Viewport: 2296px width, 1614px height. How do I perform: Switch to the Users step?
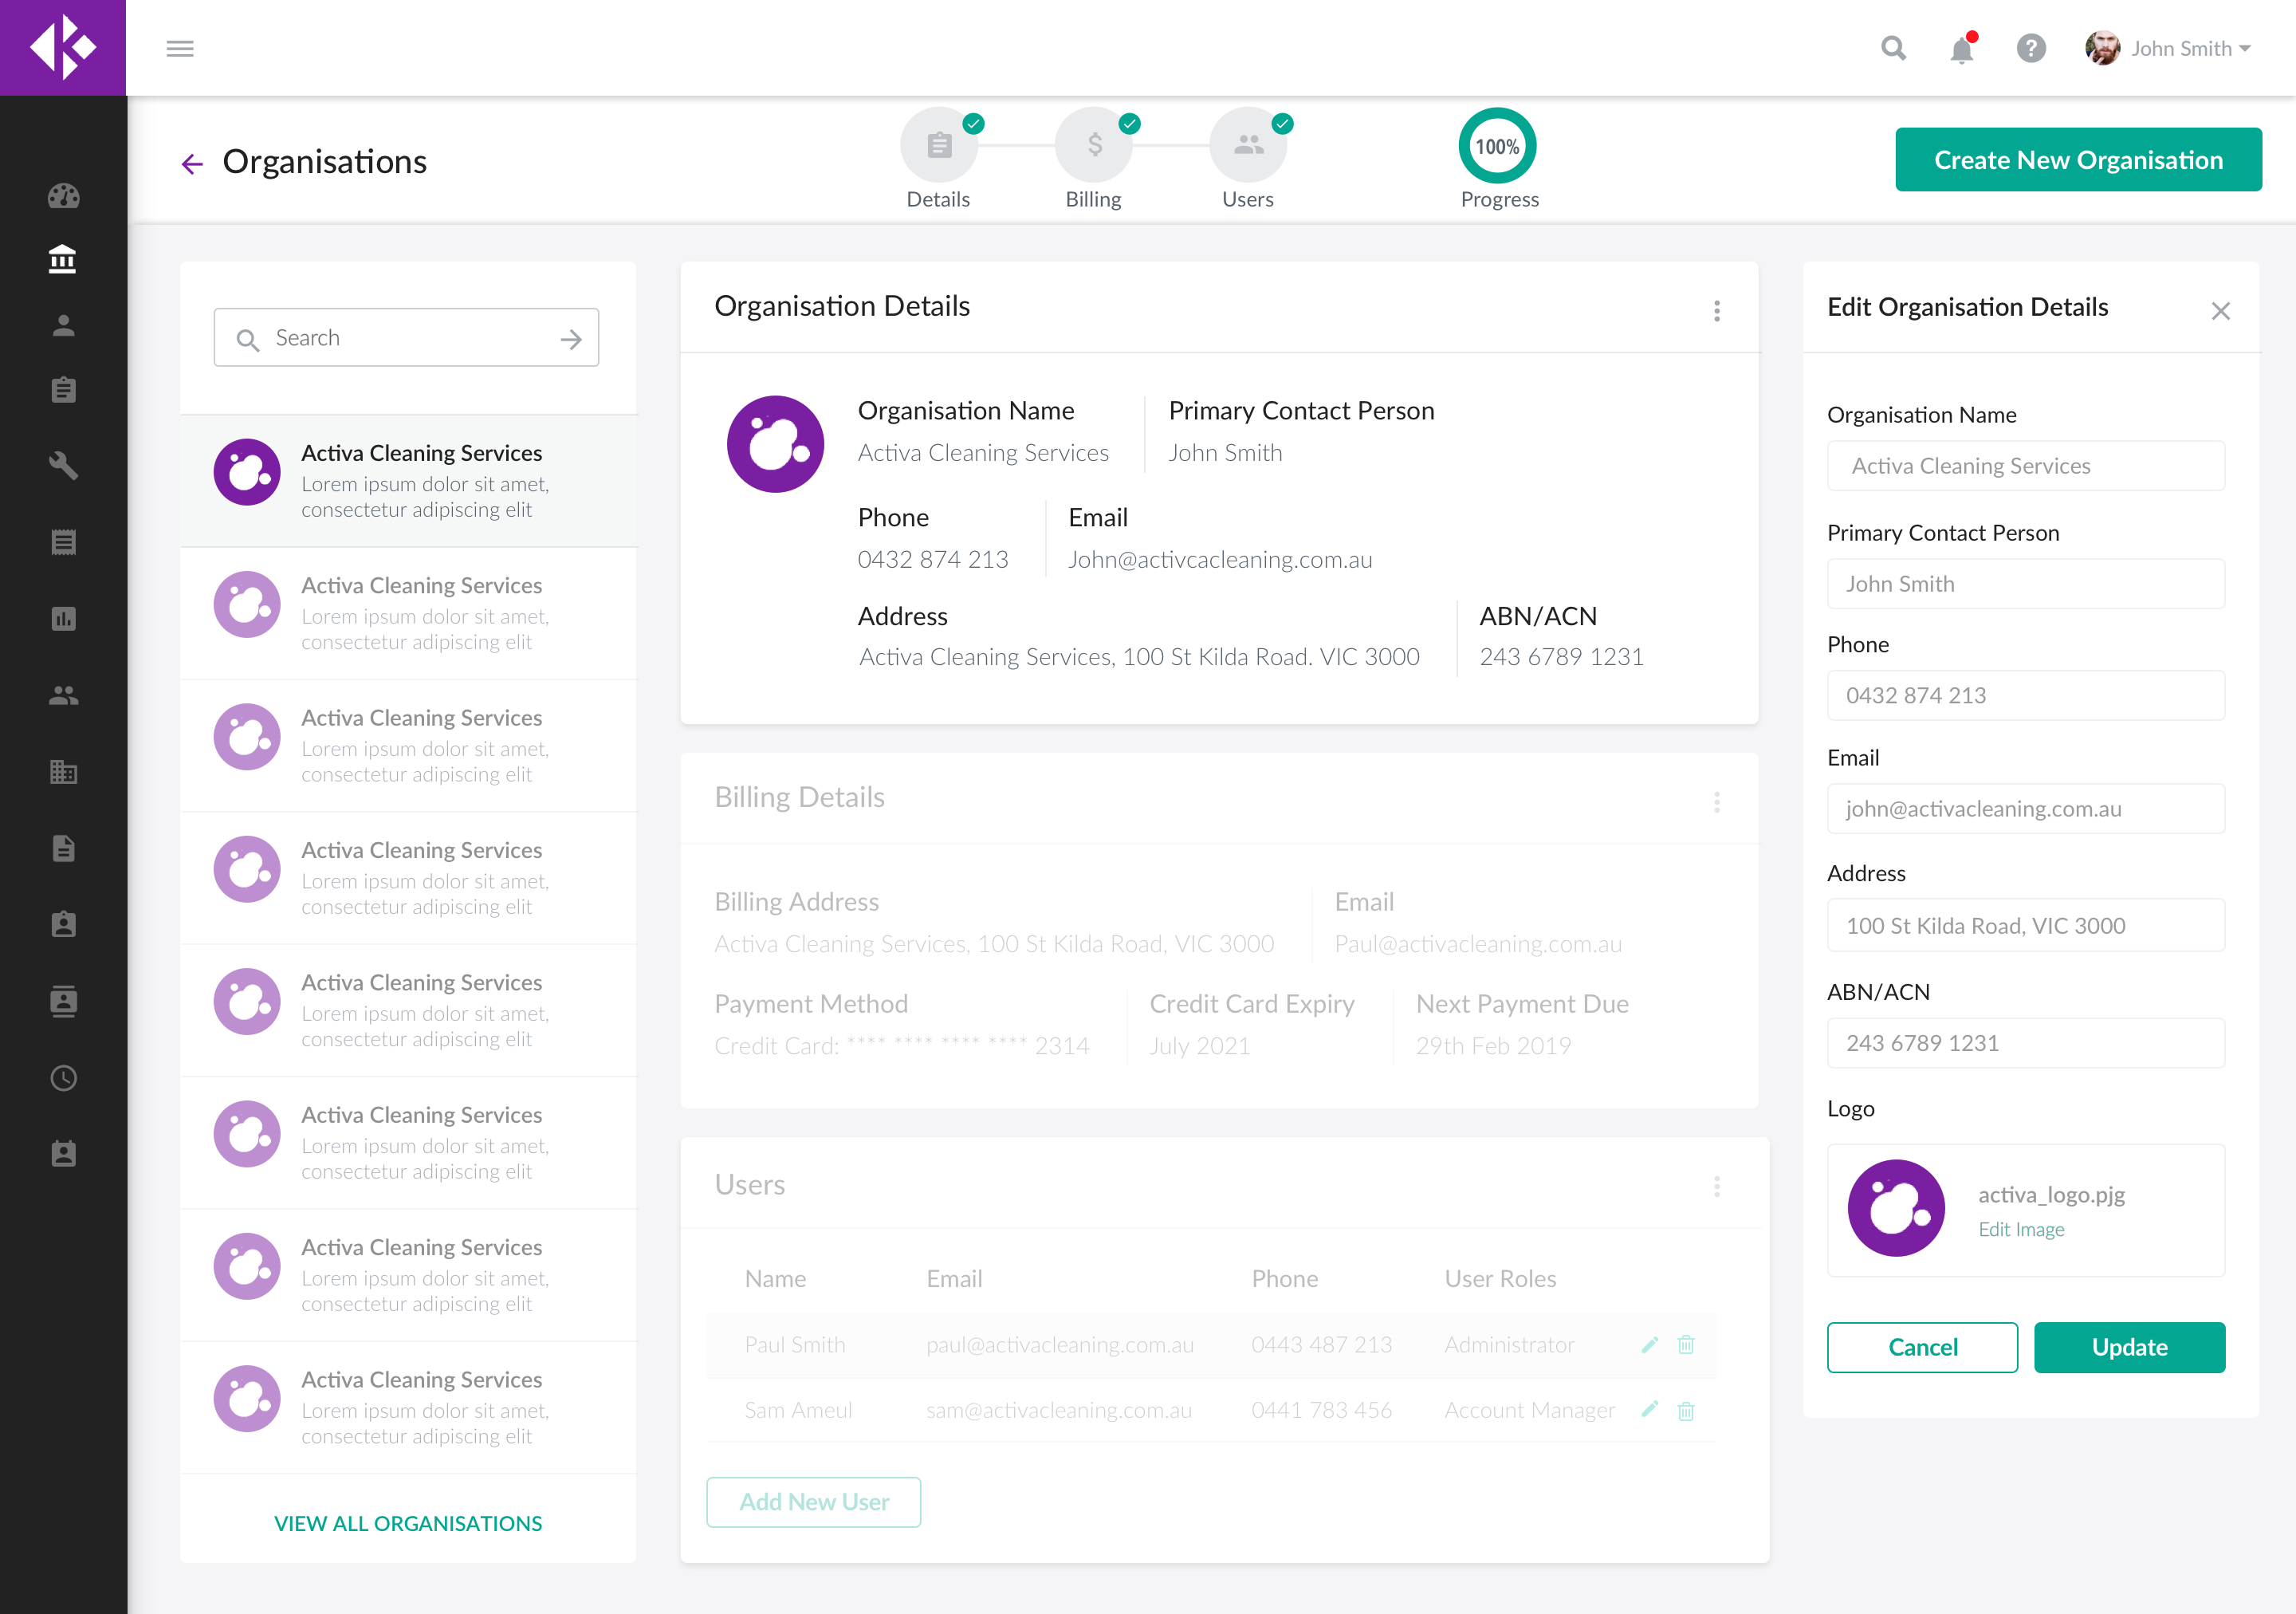pos(1247,147)
